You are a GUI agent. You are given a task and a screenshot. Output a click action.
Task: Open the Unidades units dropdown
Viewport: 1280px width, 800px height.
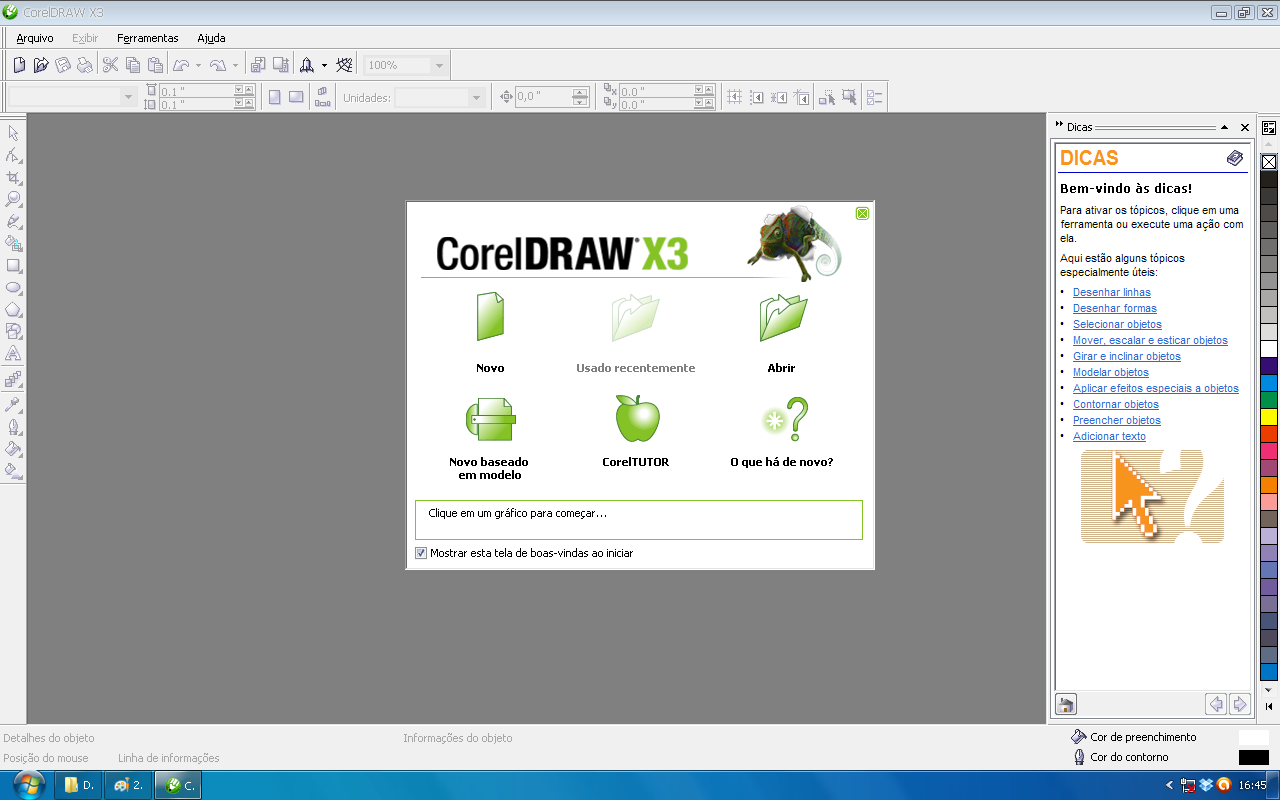pyautogui.click(x=477, y=97)
